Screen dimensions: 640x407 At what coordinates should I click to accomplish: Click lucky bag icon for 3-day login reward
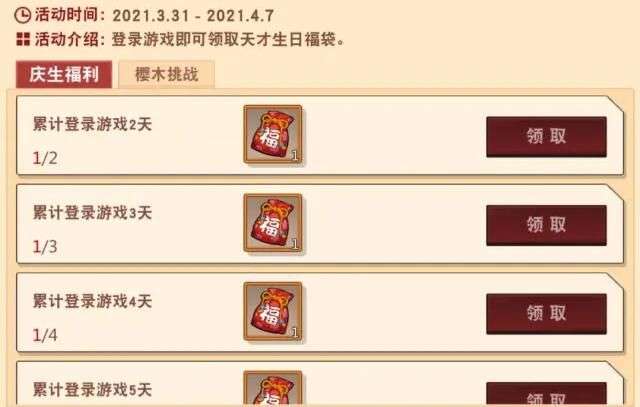[273, 223]
